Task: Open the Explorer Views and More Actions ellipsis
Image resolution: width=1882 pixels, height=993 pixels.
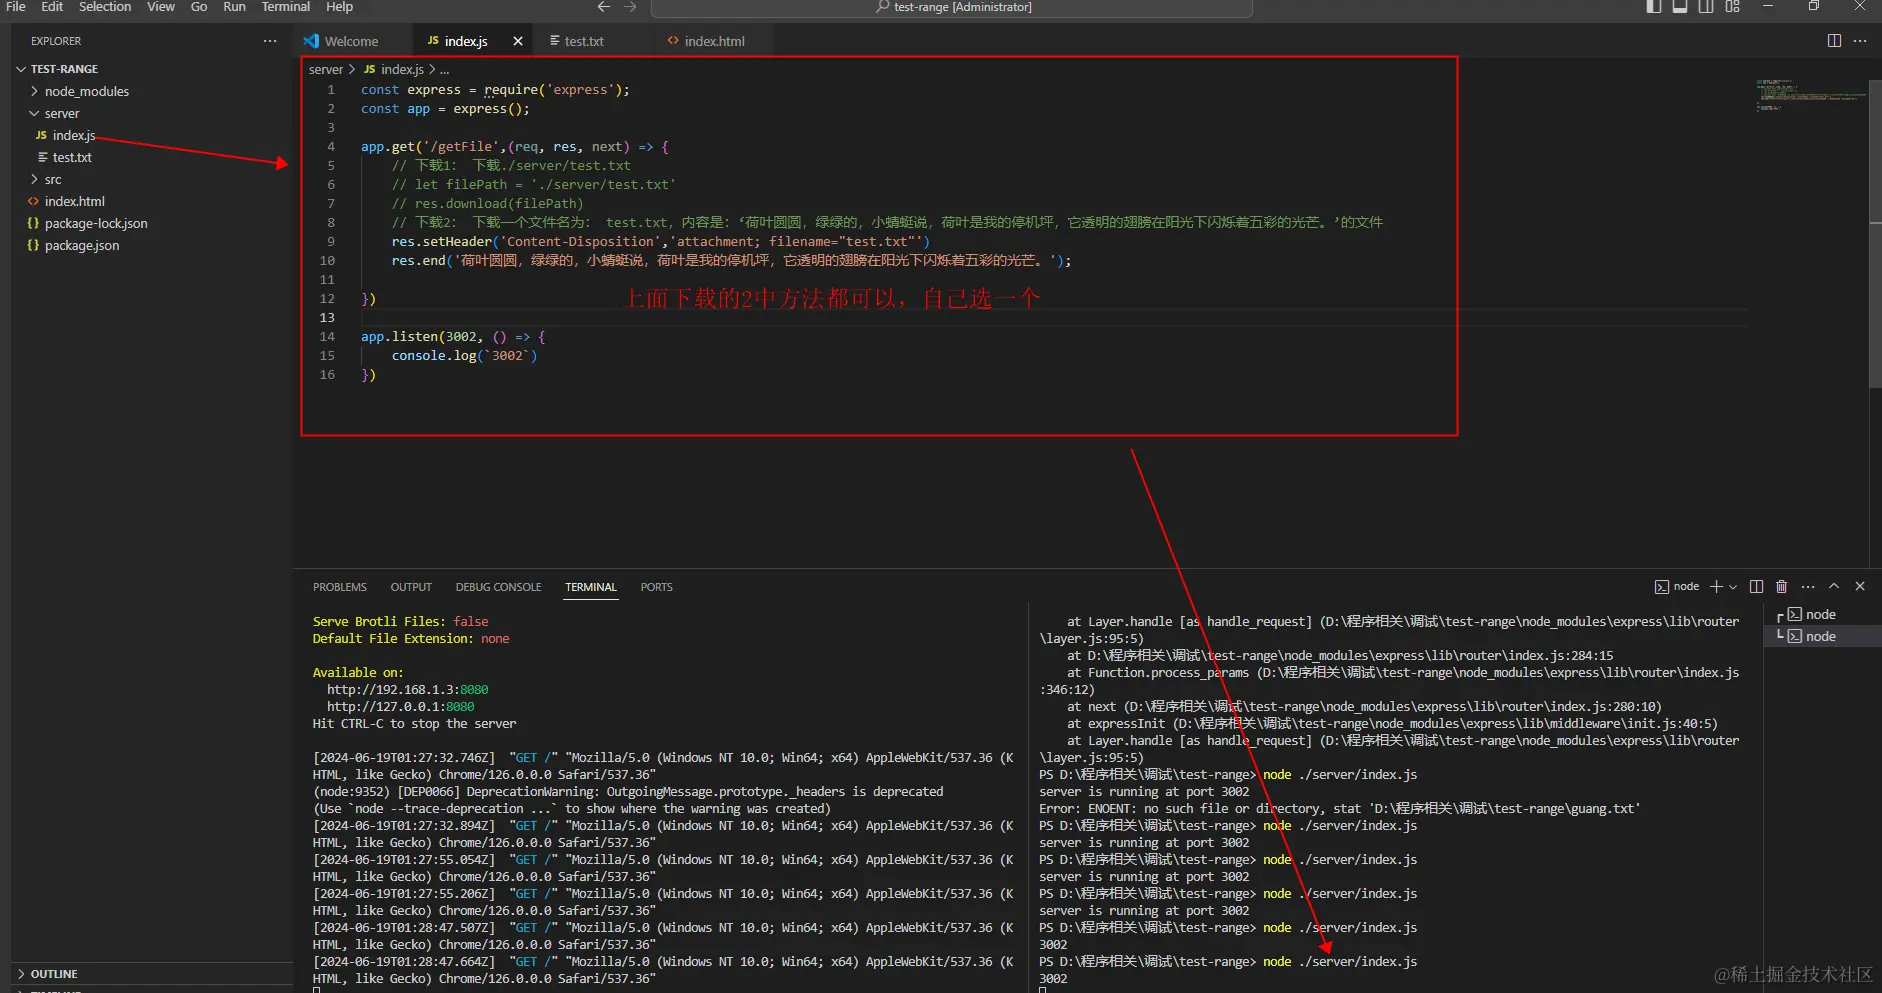Action: coord(270,41)
